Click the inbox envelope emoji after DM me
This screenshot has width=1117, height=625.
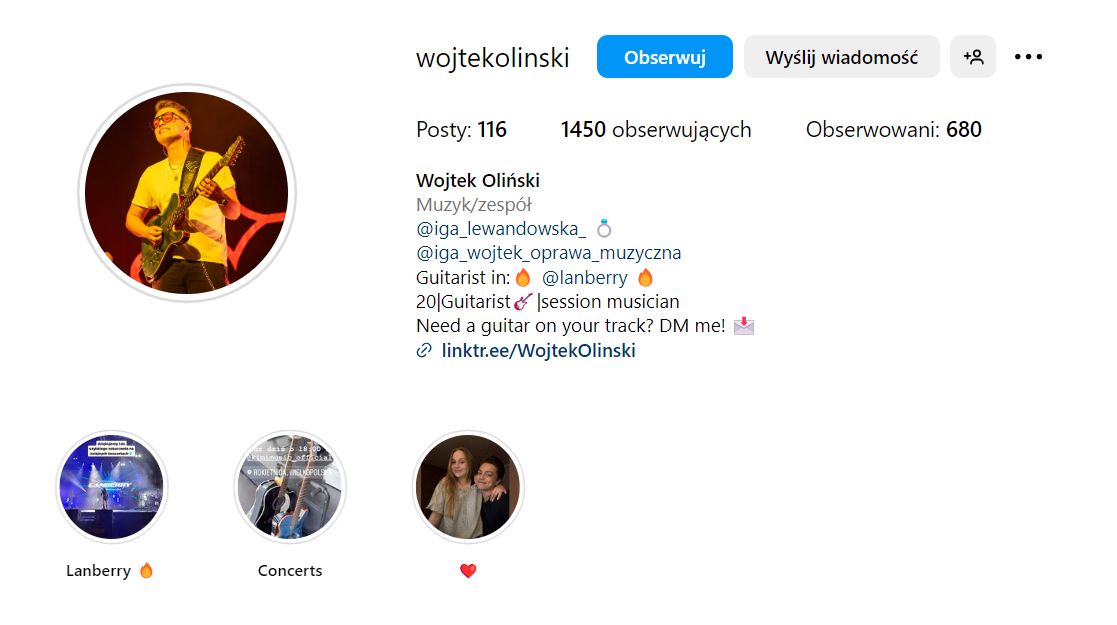[744, 326]
